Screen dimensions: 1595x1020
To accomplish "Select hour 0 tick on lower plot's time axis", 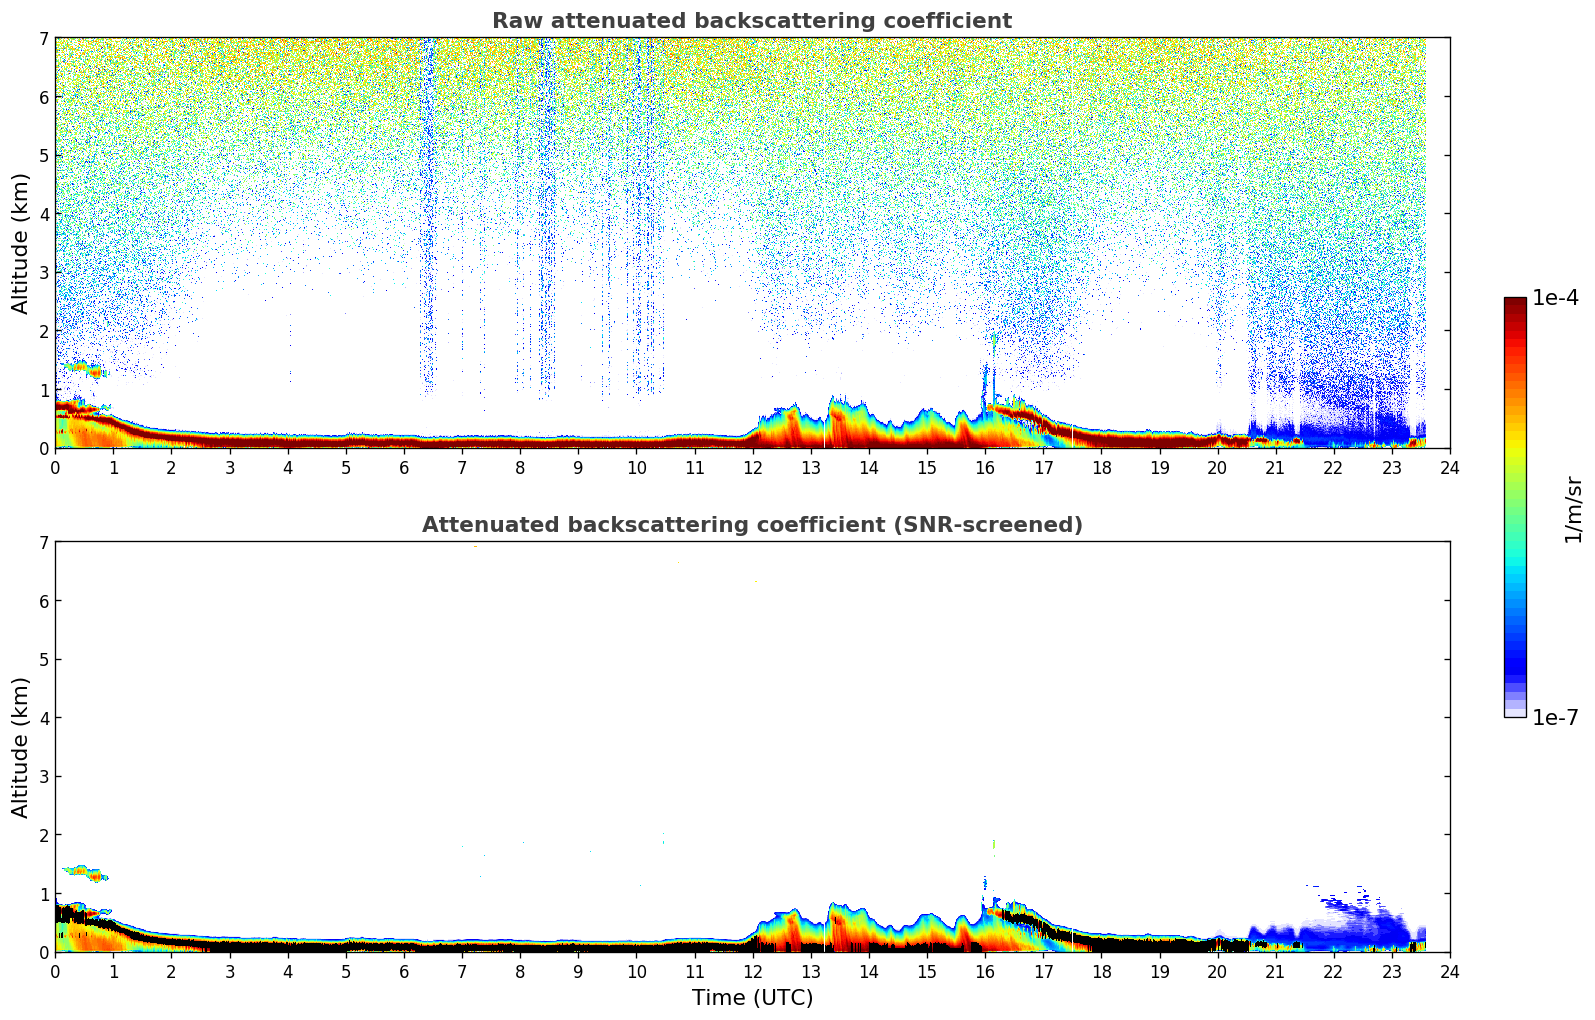I will pos(55,971).
